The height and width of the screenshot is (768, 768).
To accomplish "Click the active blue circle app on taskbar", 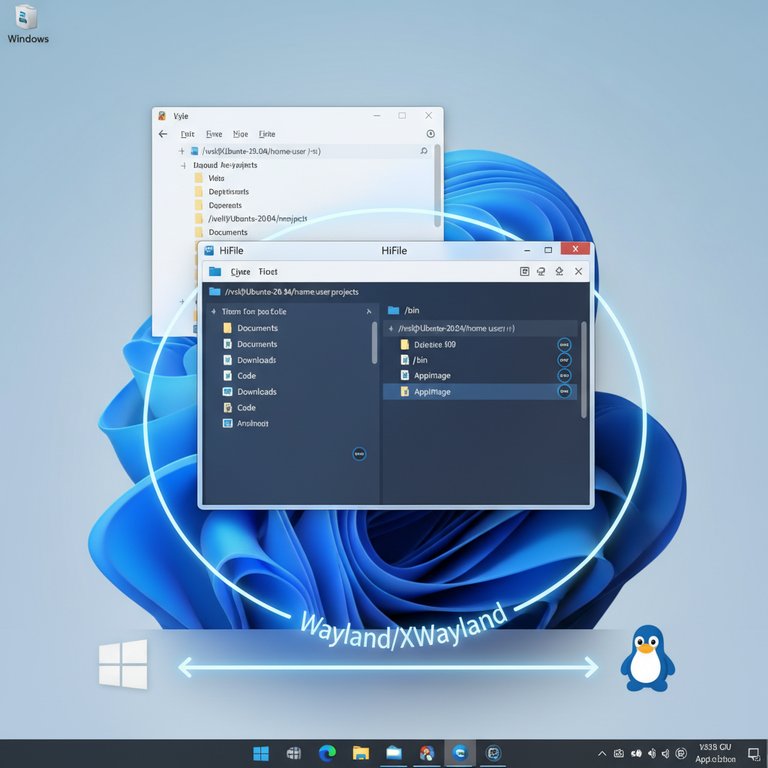I will (x=460, y=753).
